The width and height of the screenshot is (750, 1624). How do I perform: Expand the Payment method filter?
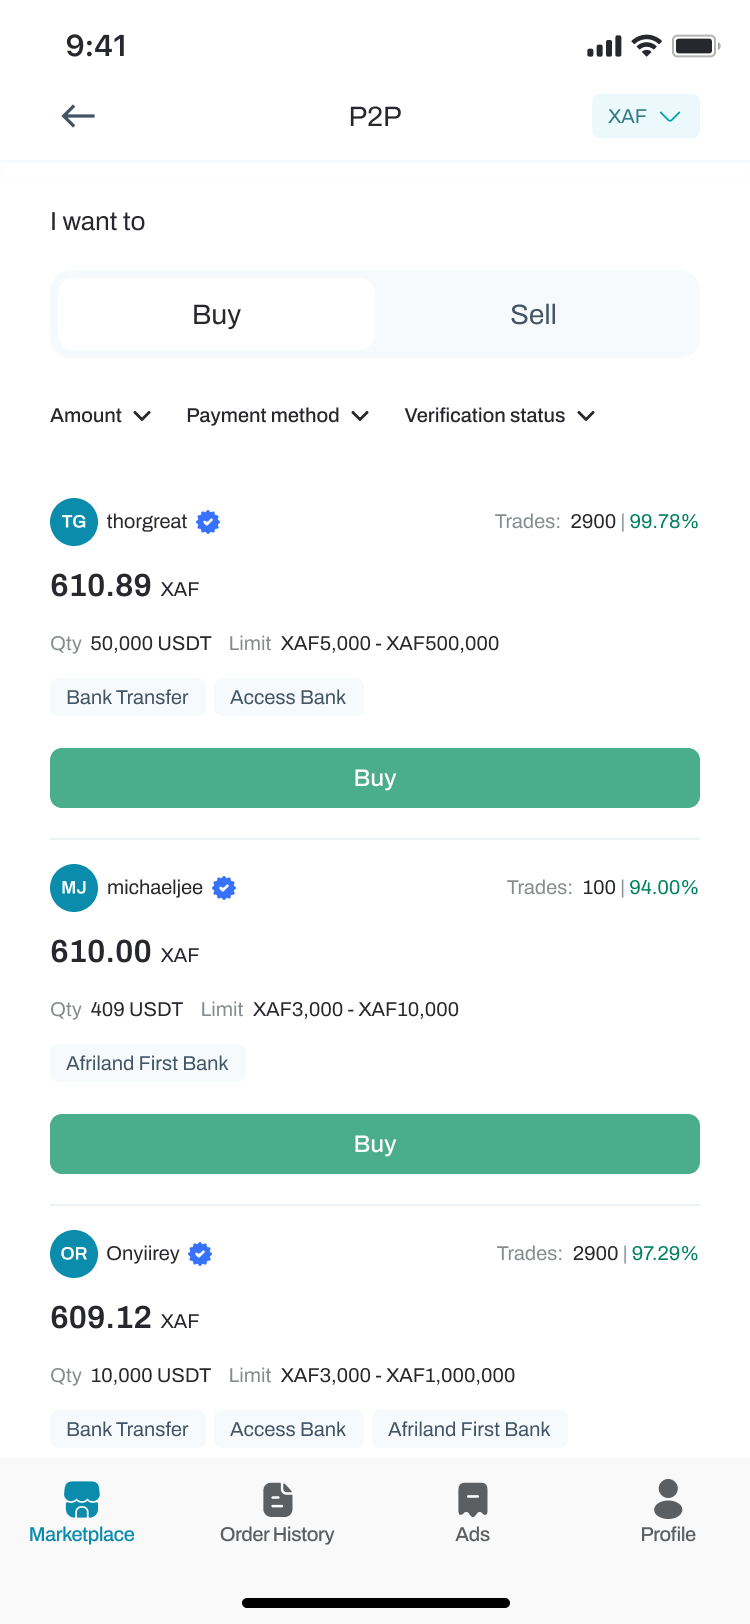278,416
